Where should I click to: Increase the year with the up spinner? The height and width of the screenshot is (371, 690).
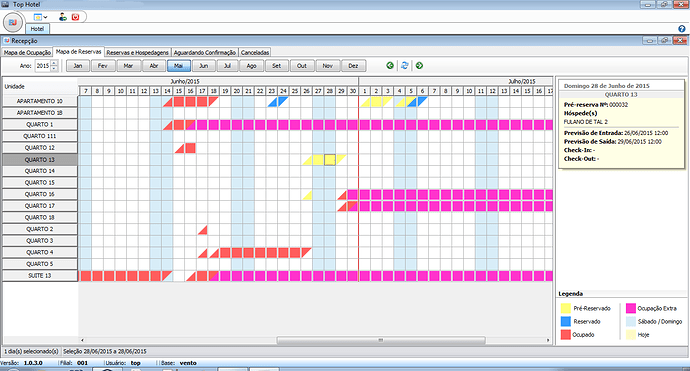point(54,63)
